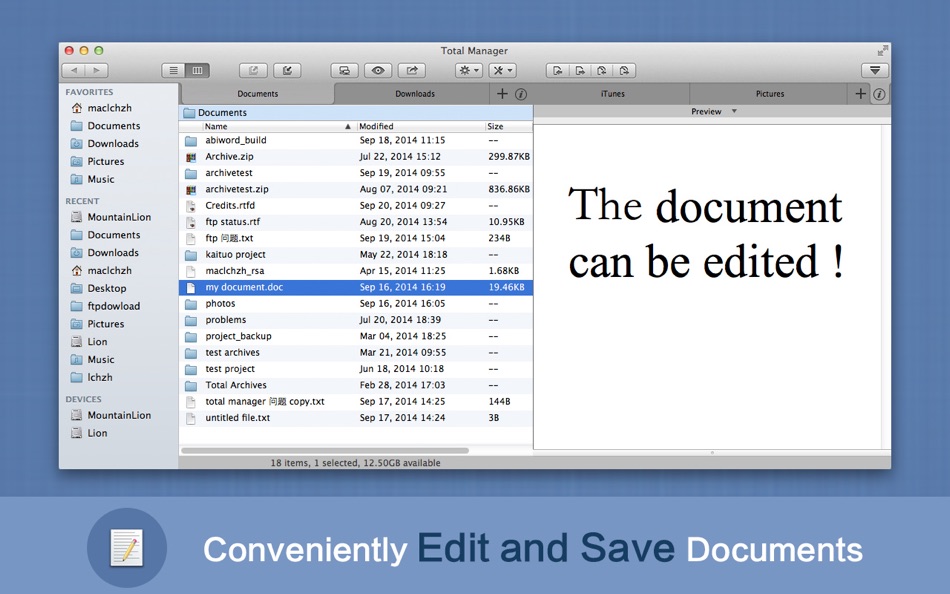Viewport: 950px width, 594px height.
Task: Open the Preview dropdown in right pane
Action: click(714, 112)
